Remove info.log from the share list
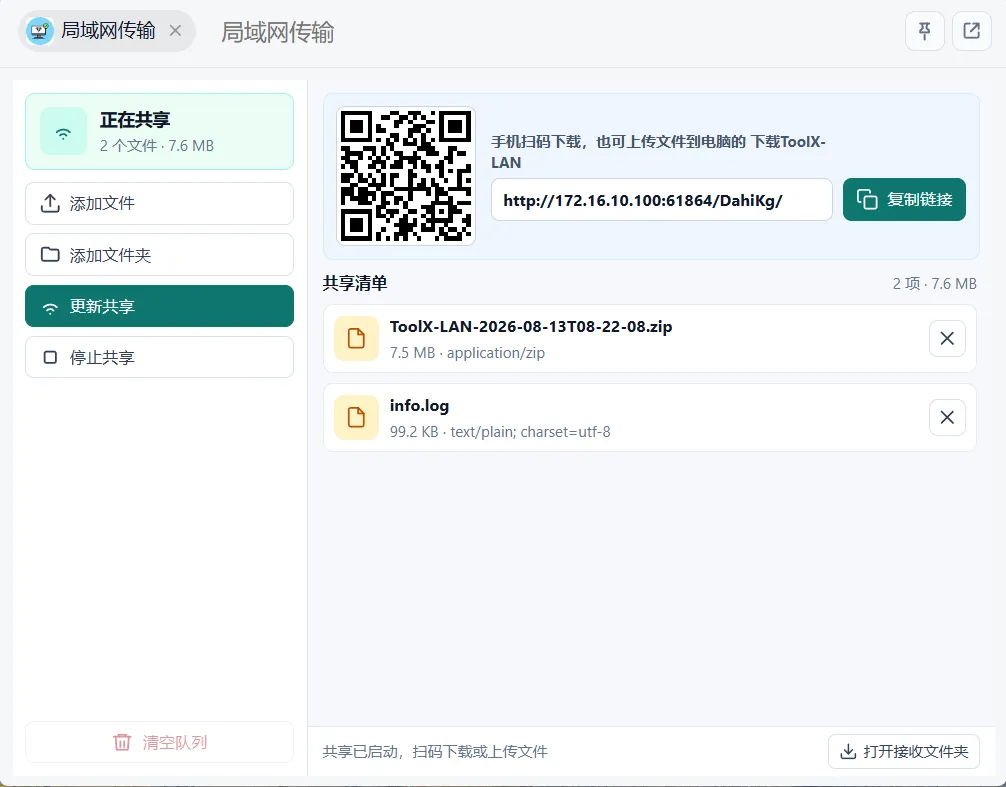1006x787 pixels. pos(947,418)
